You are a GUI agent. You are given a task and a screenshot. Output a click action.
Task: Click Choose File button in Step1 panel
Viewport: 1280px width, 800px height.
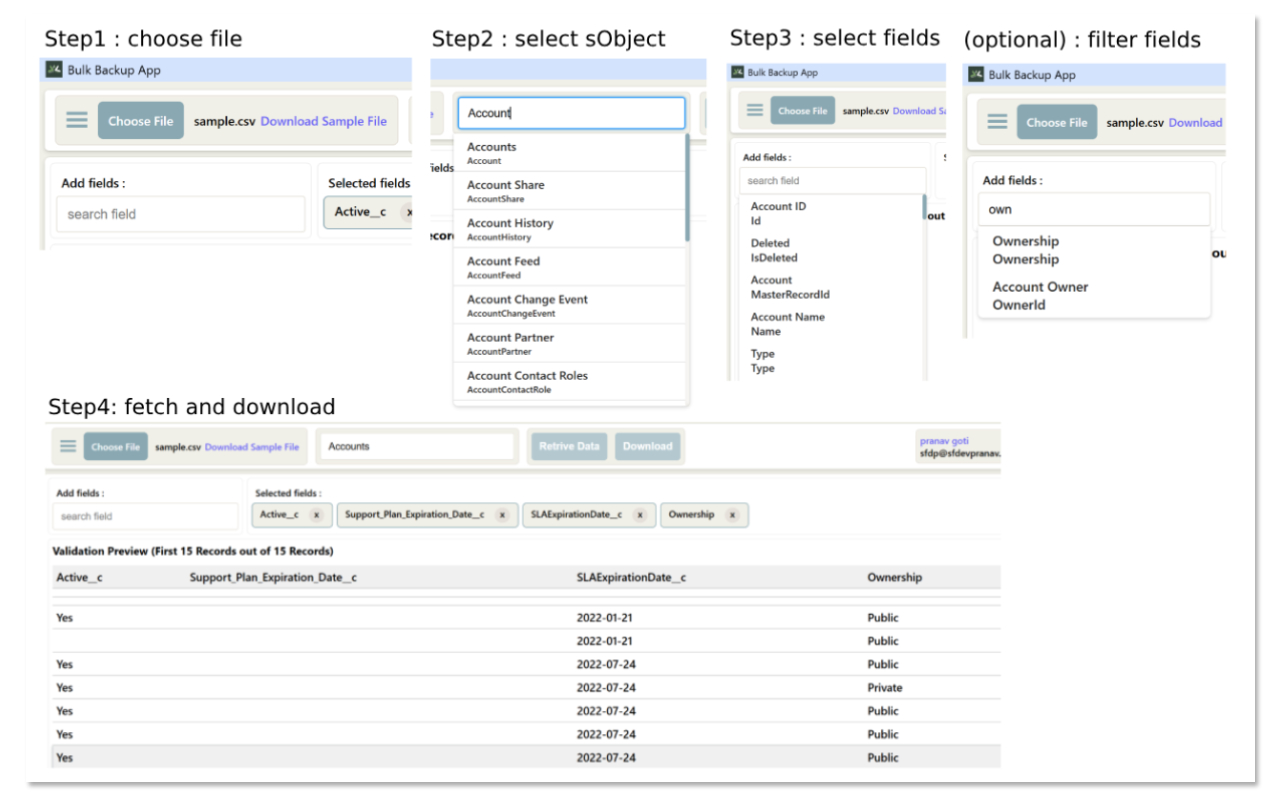(140, 121)
